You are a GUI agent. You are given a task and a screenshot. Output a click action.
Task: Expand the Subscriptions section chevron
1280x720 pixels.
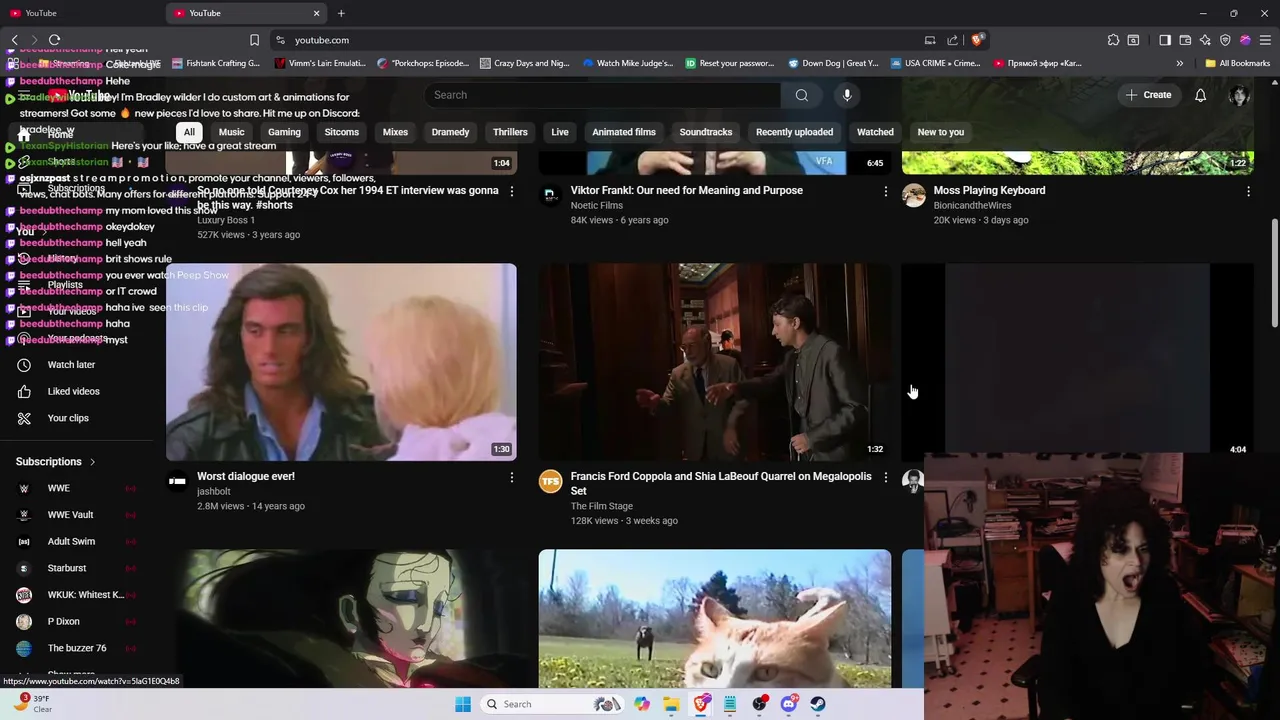(x=92, y=462)
